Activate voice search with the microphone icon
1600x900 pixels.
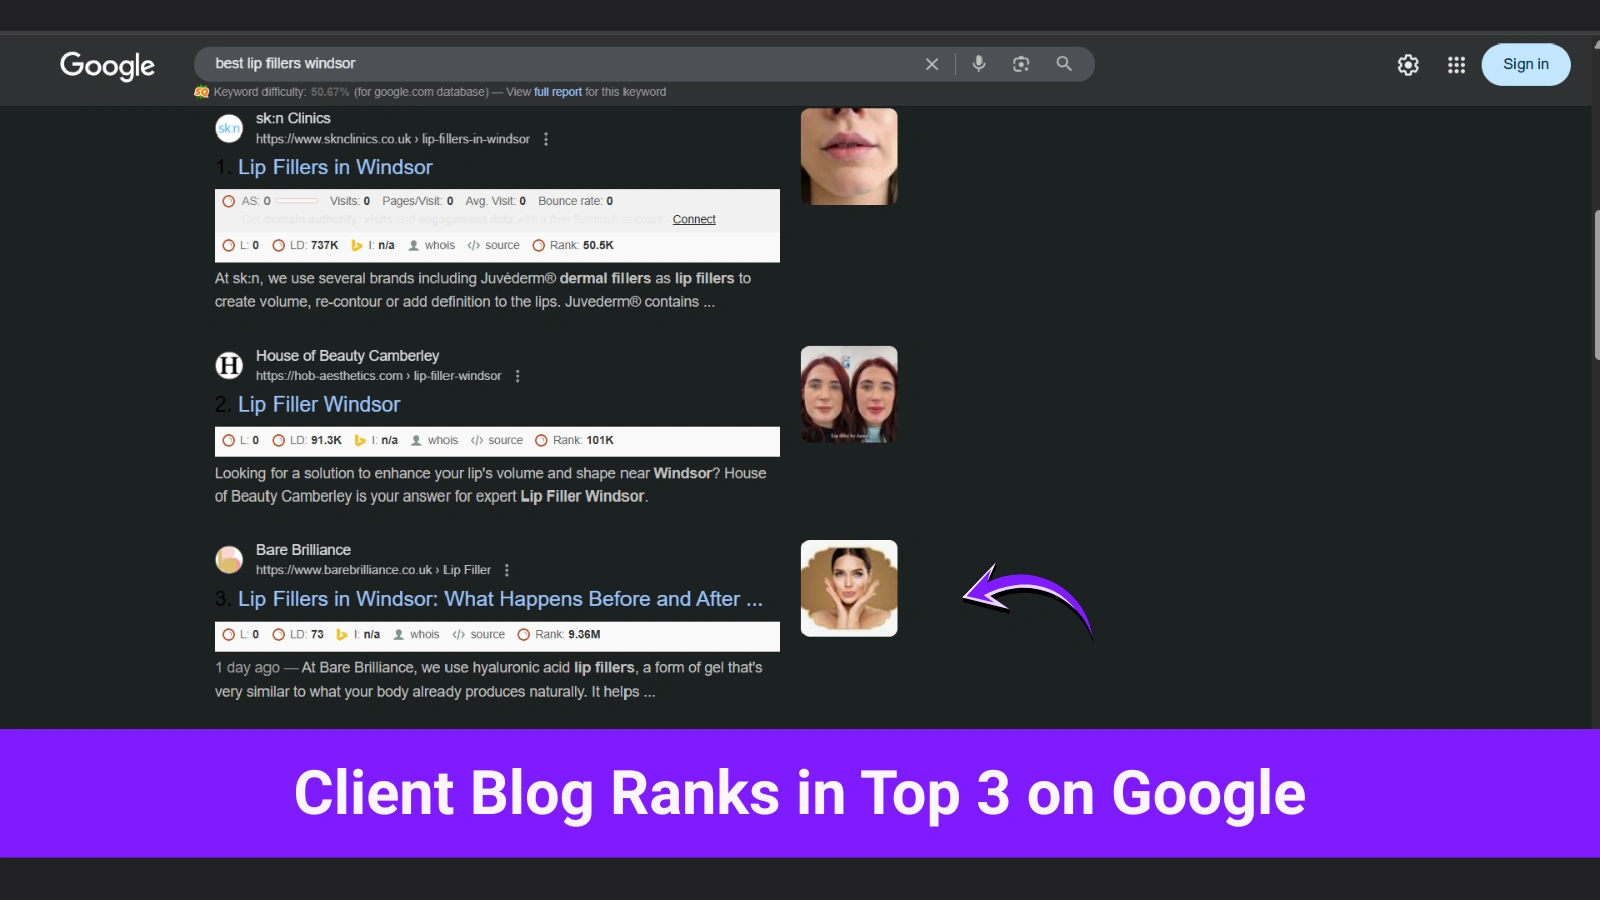coord(978,63)
